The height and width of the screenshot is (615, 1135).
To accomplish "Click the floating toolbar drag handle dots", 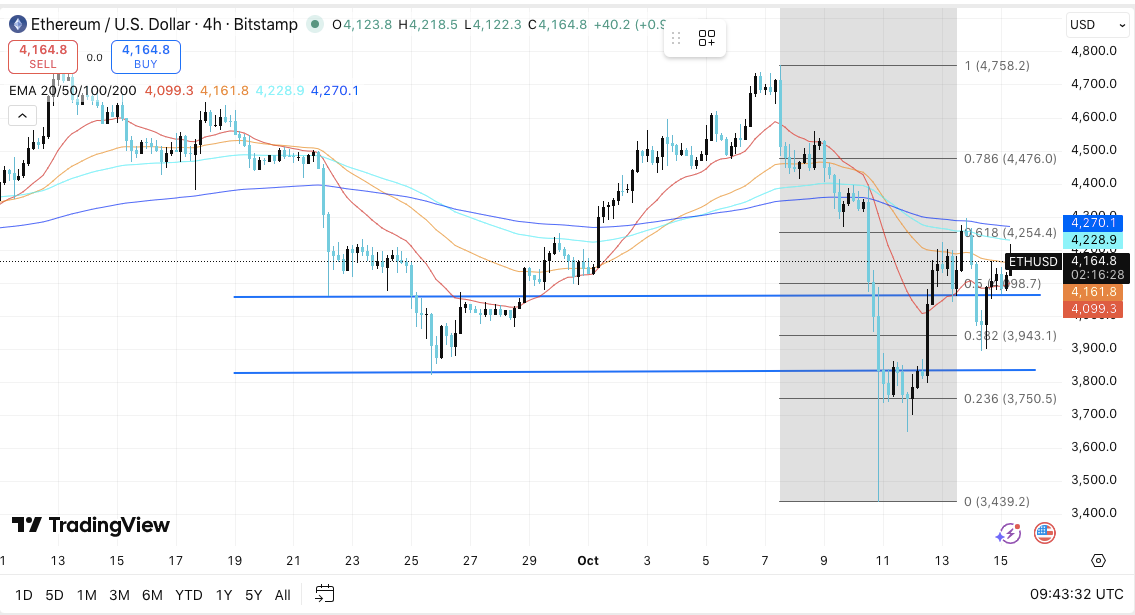I will (x=676, y=38).
